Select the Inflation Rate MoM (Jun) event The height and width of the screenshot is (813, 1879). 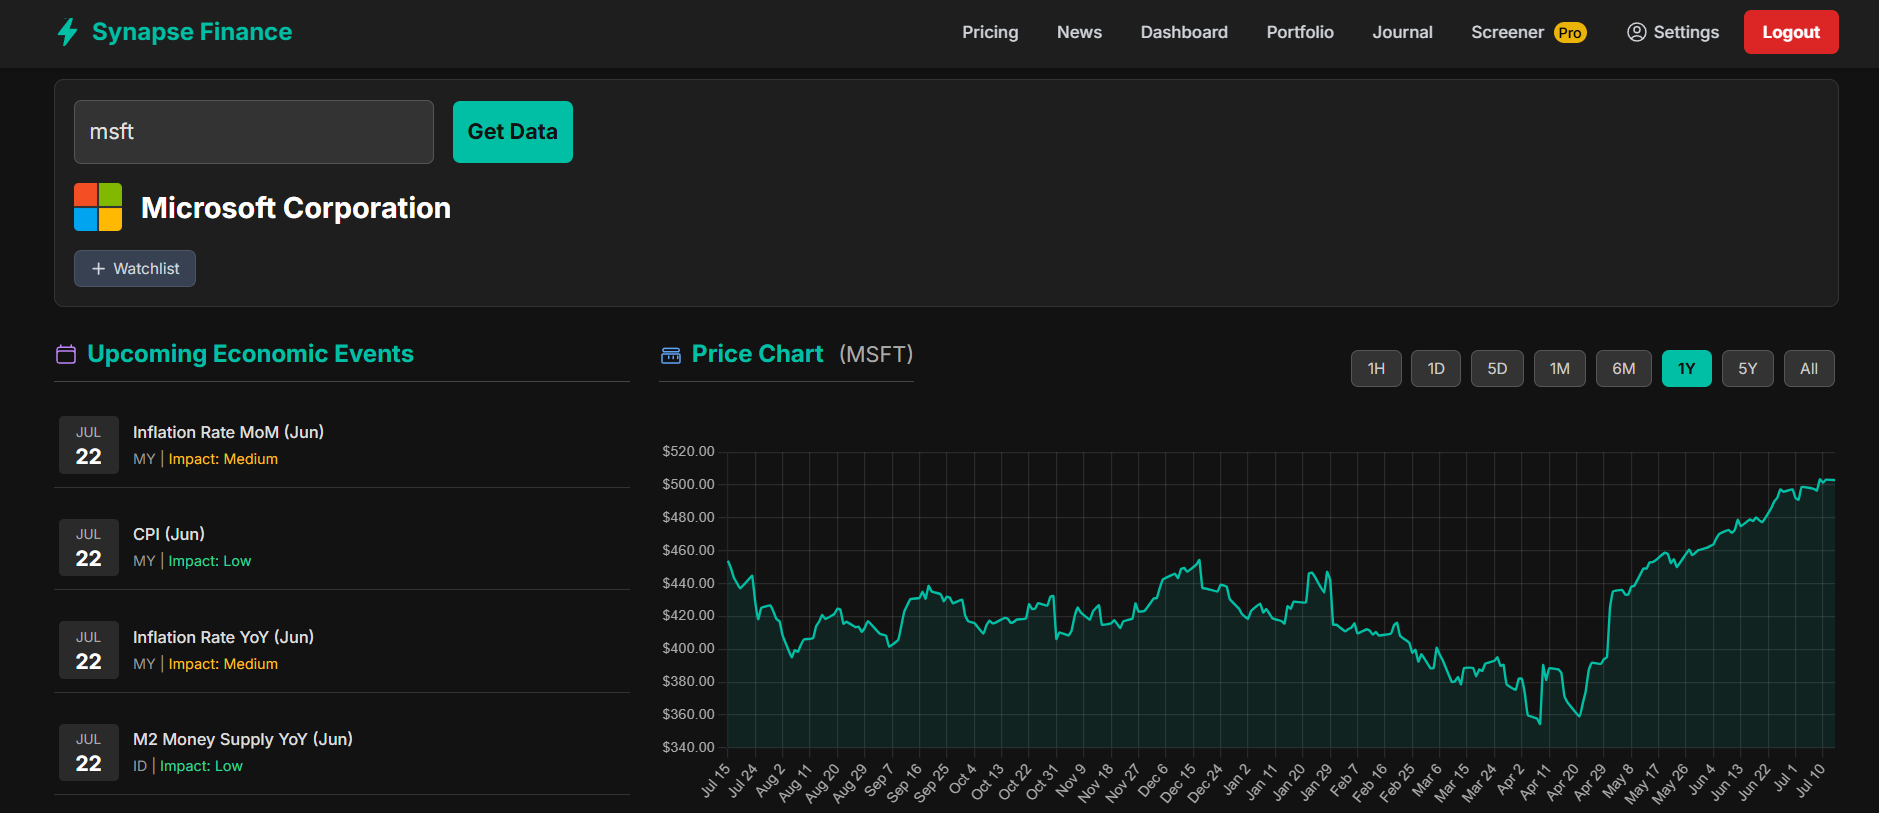pos(342,445)
